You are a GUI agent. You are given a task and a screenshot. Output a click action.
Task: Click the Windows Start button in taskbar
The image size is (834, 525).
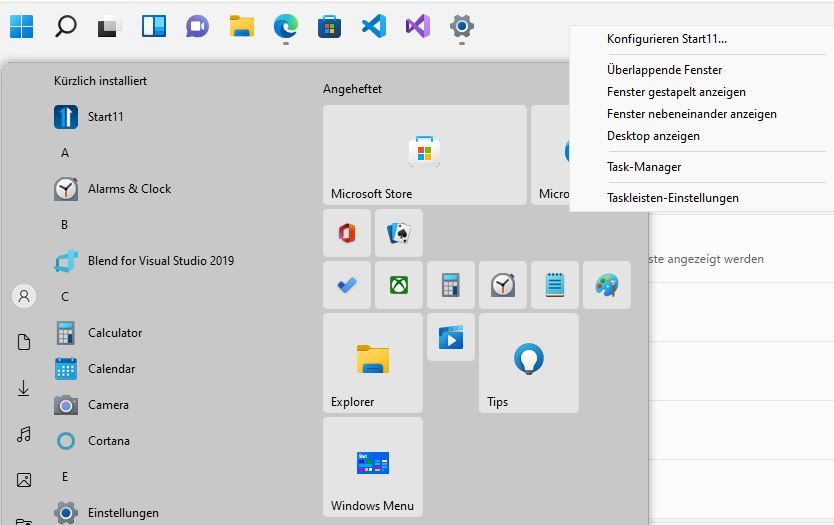coord(21,26)
